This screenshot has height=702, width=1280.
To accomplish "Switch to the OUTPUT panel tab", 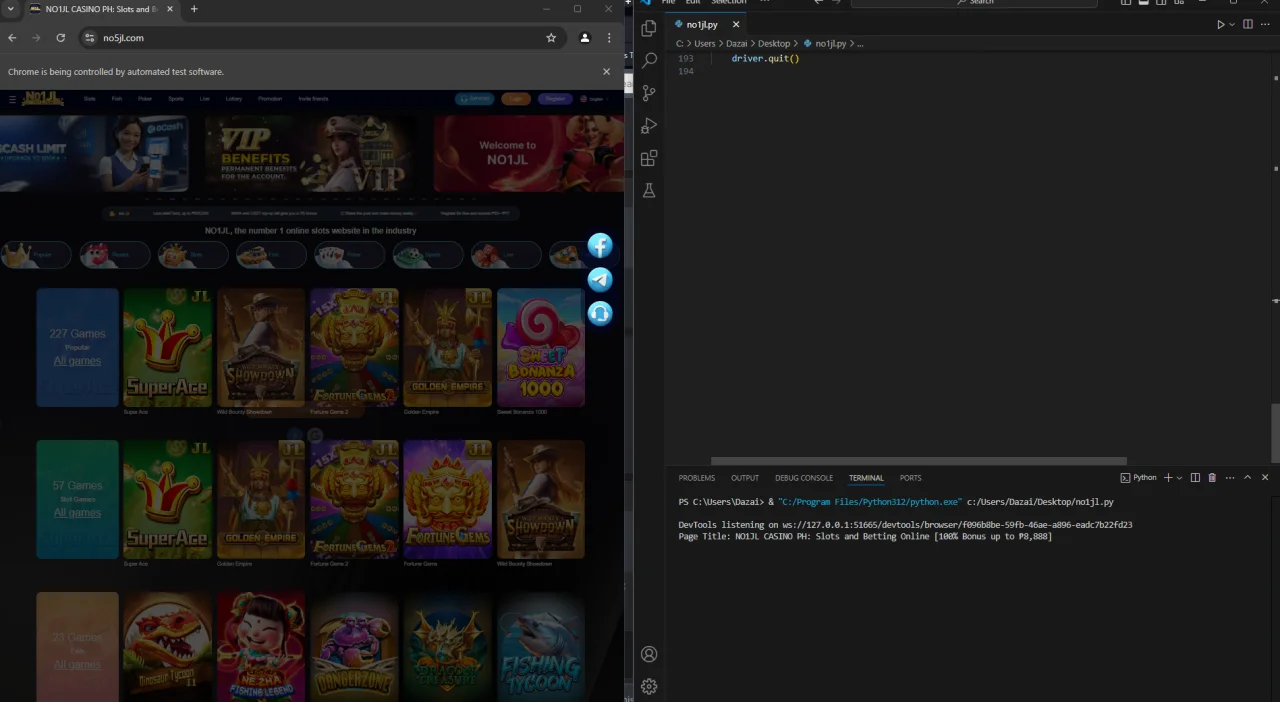I will 745,478.
